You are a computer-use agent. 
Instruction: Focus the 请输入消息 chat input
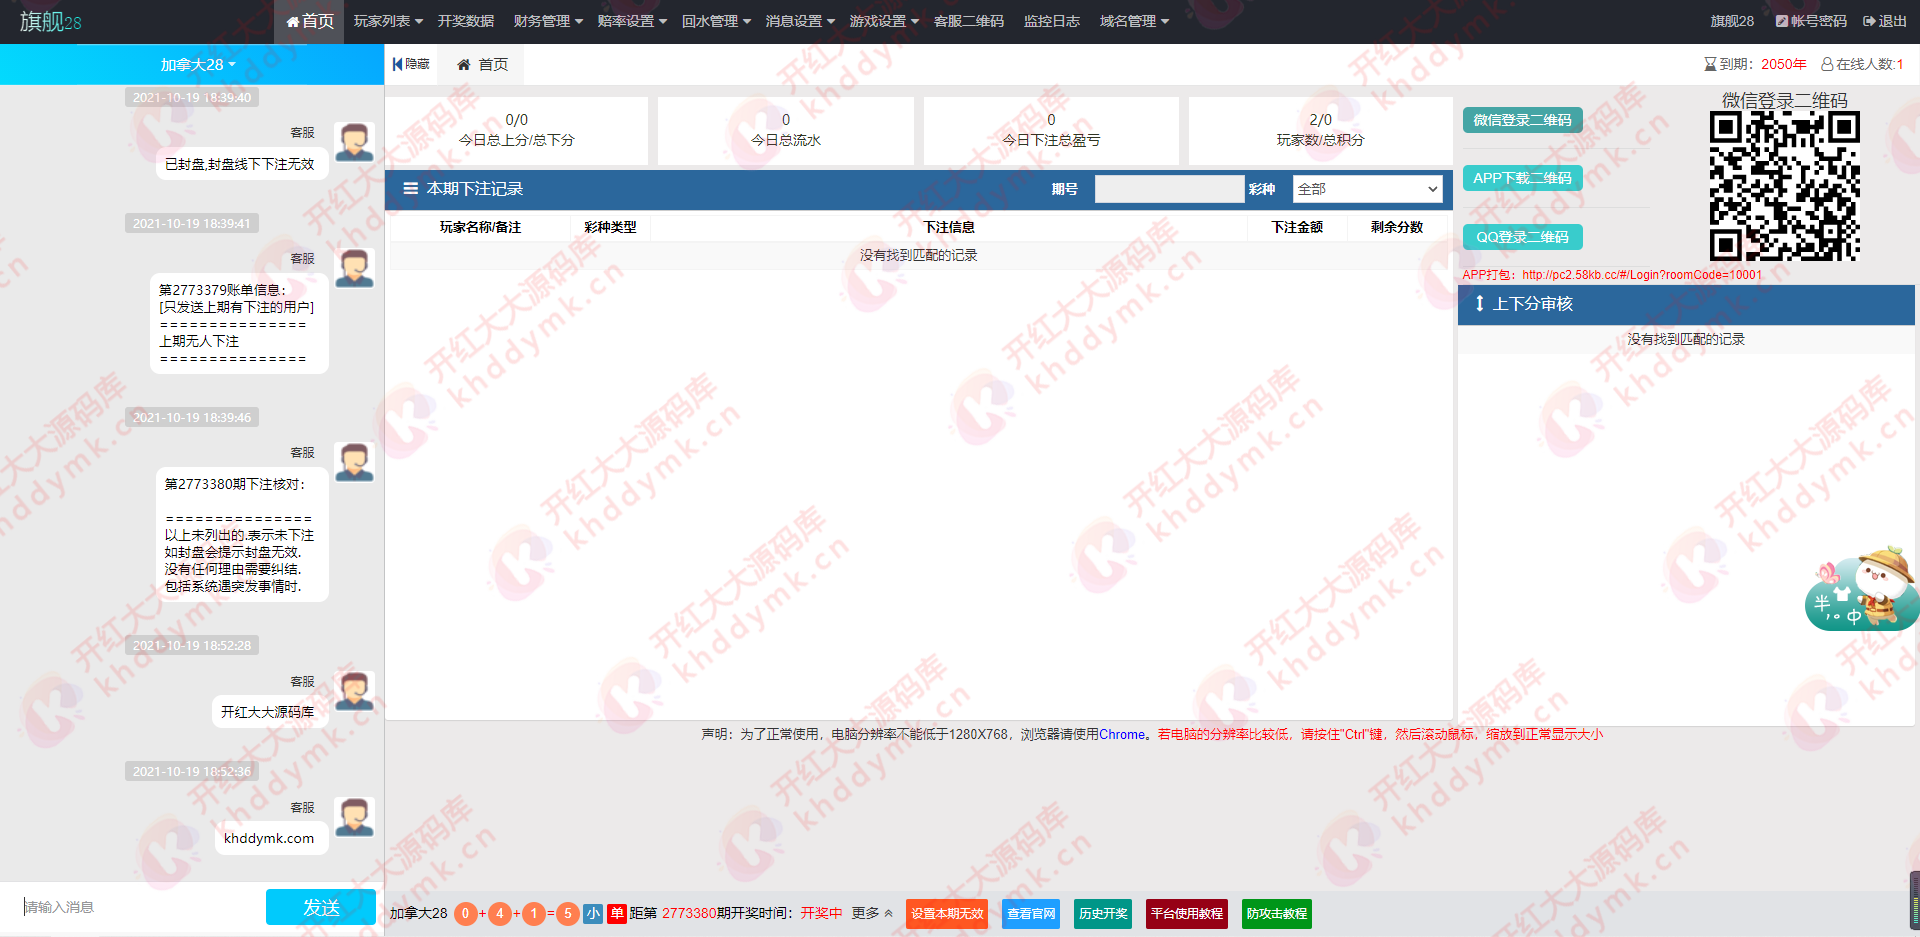[140, 907]
